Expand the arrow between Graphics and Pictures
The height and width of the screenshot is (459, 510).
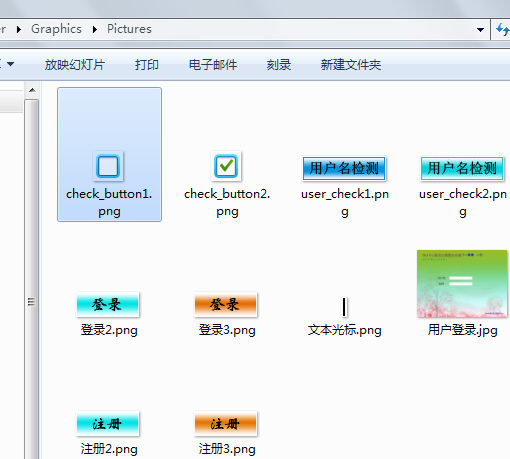[95, 29]
